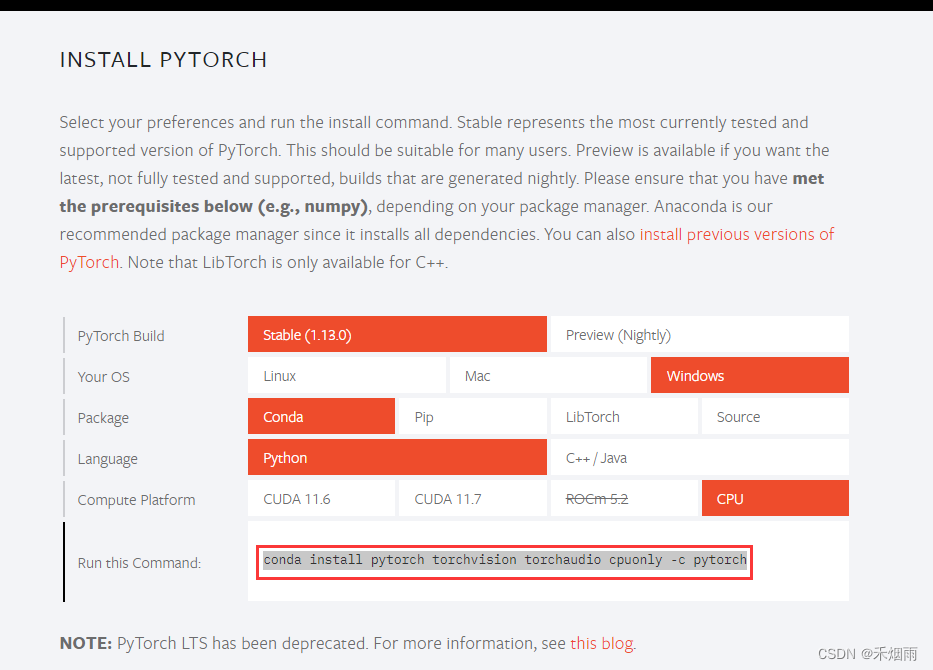Click the 'Compute Platform' row label

click(136, 500)
